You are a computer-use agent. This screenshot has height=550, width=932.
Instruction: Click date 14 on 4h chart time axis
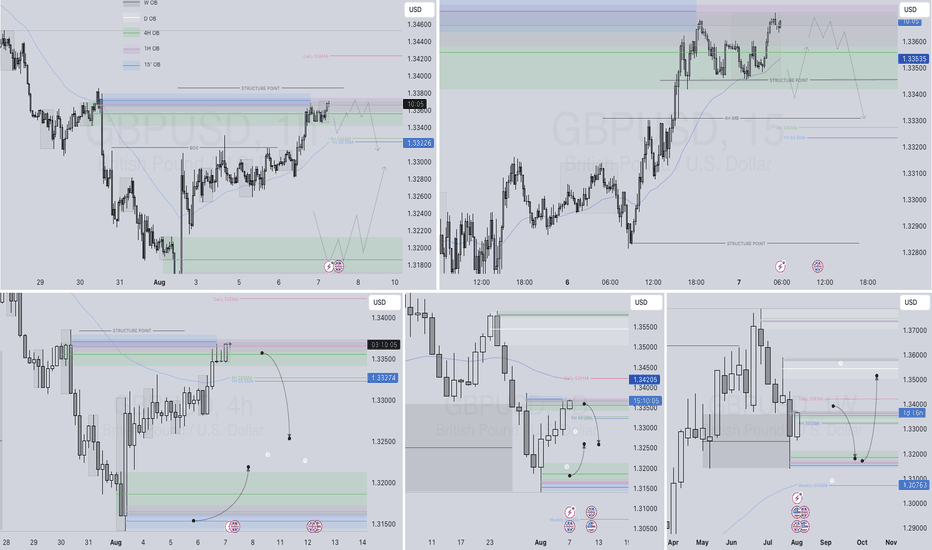[x=363, y=542]
